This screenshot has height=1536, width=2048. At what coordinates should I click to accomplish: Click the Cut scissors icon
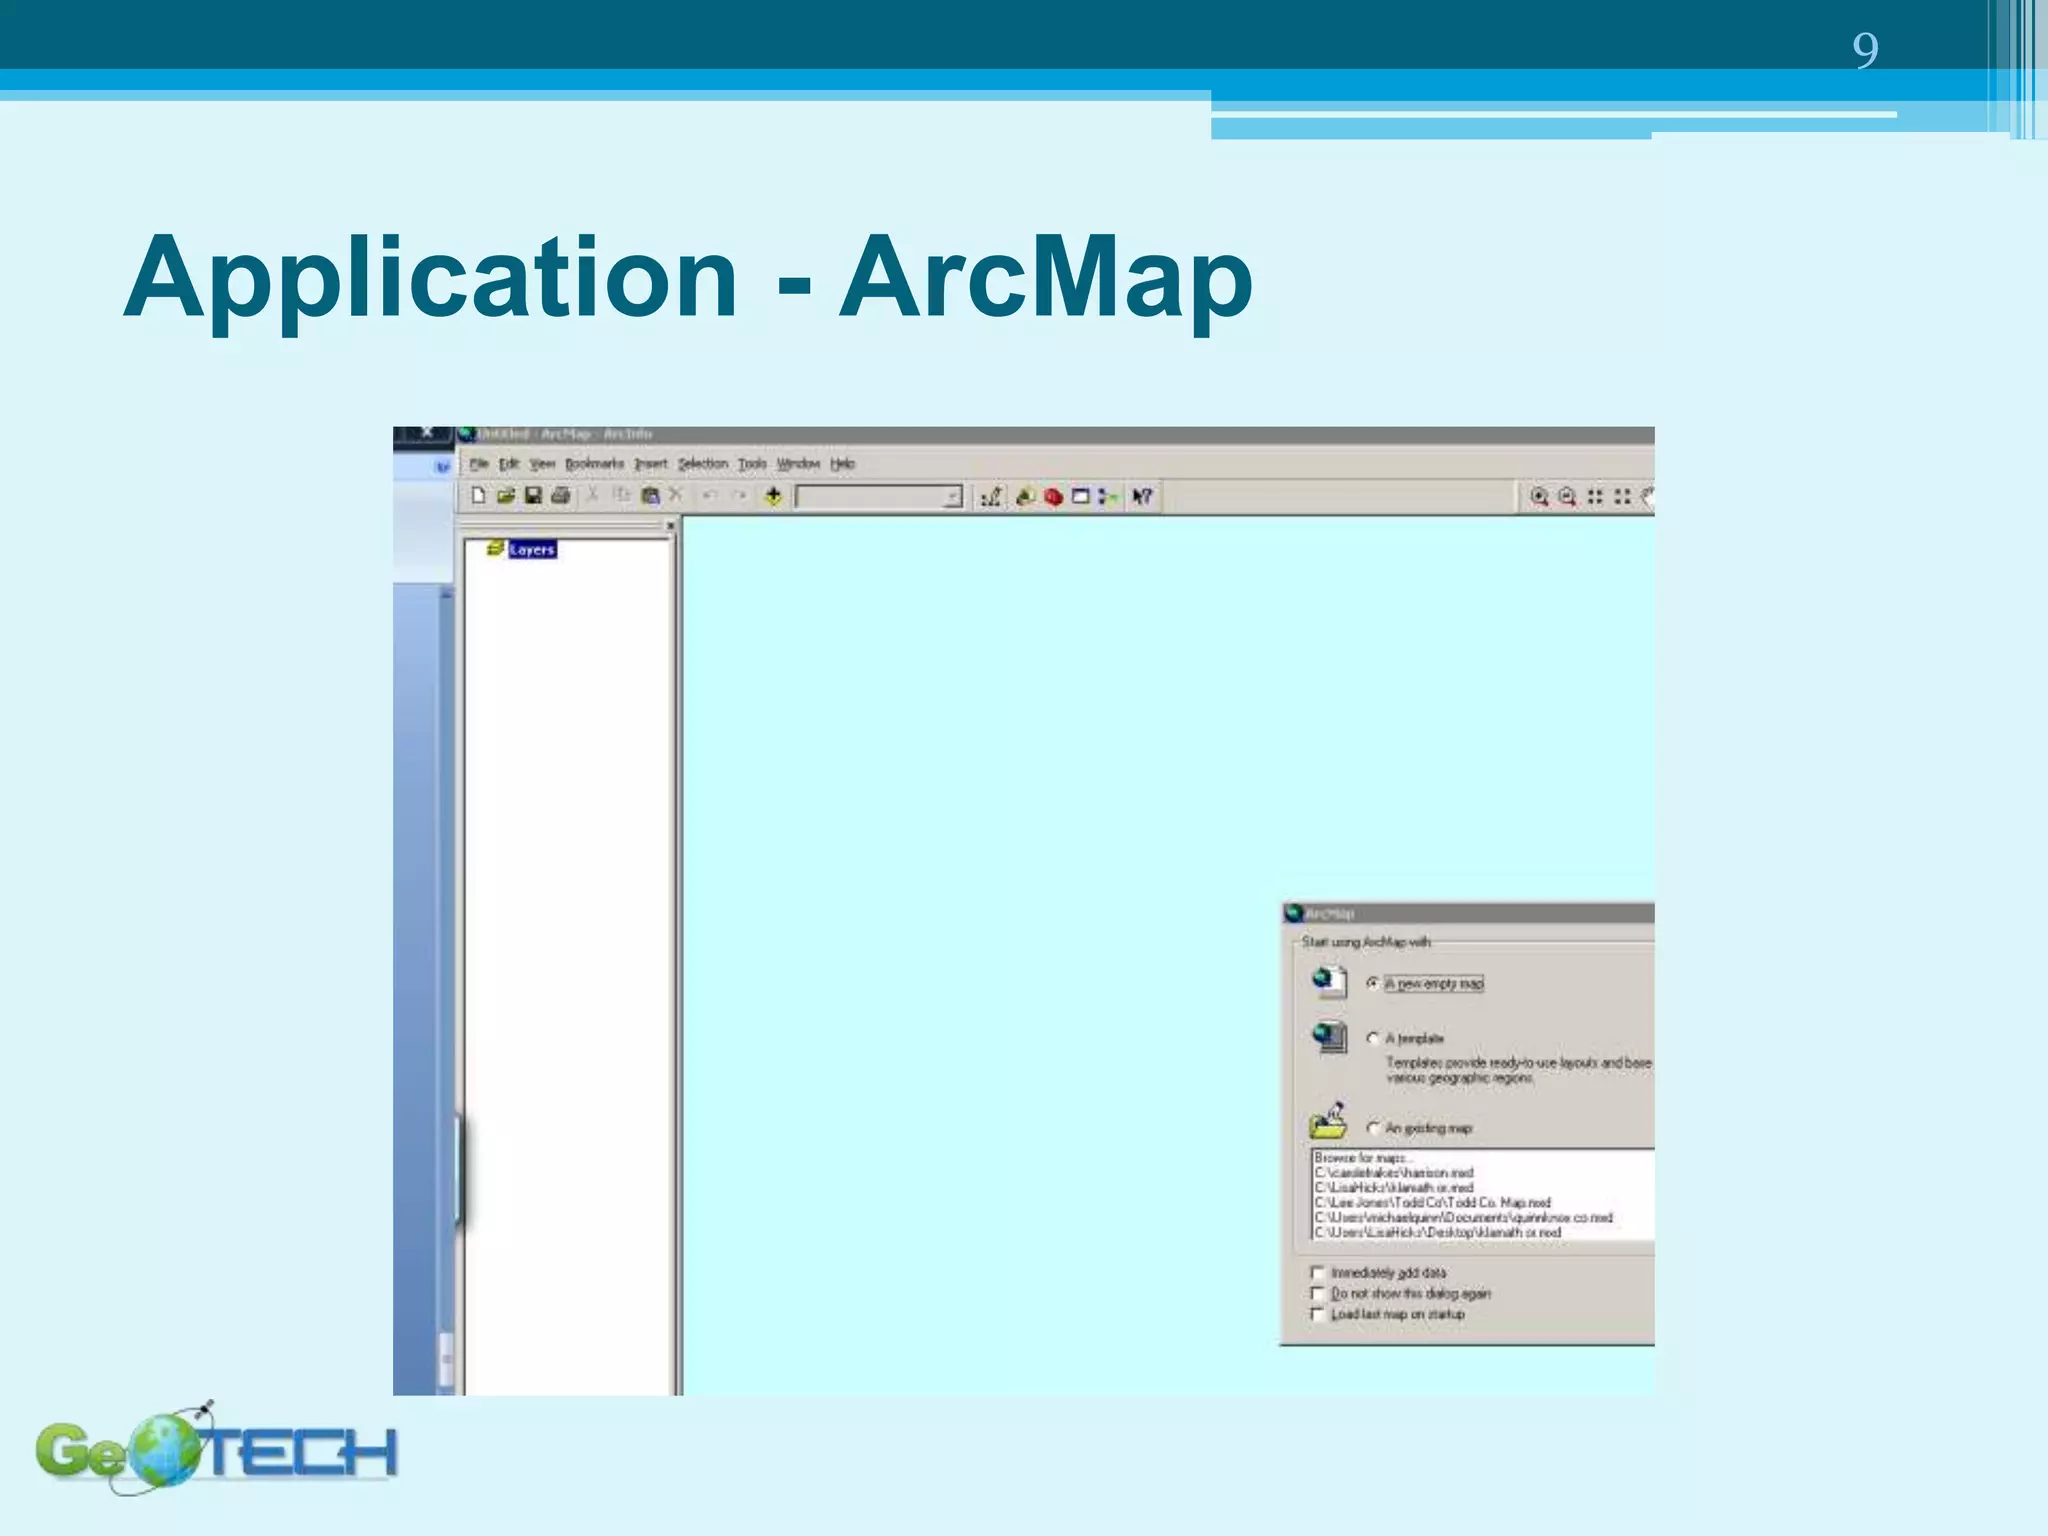[x=592, y=495]
